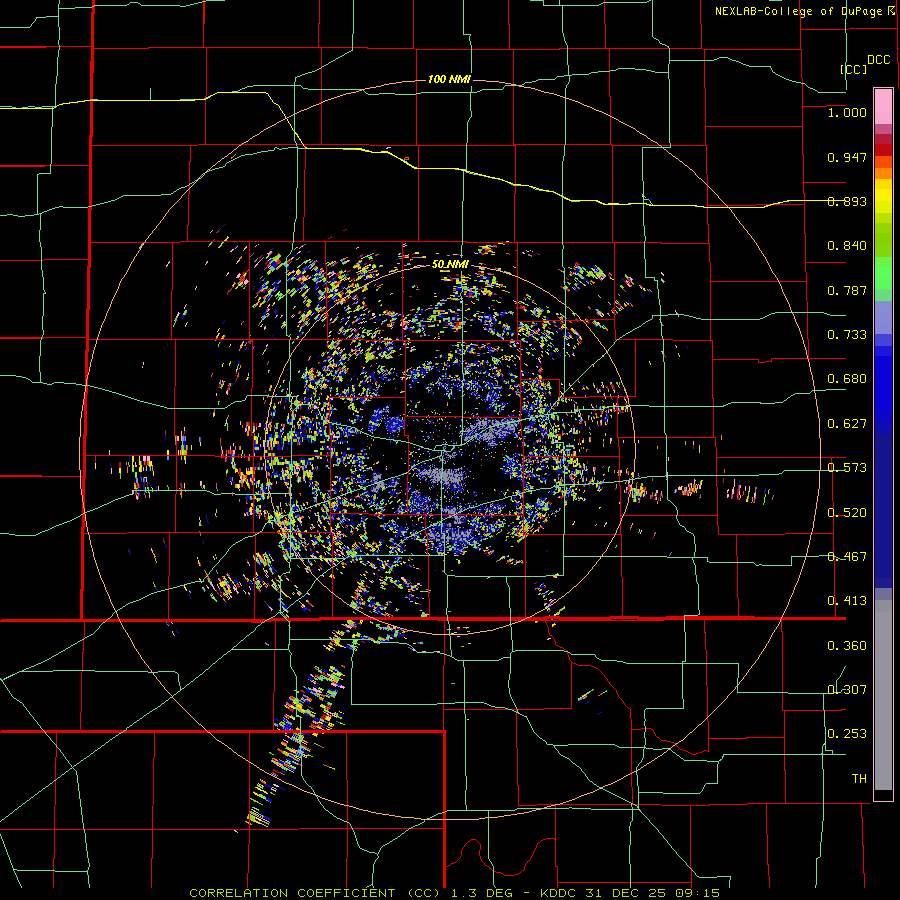This screenshot has width=900, height=900.
Task: Pick the red segment of the color bar
Action: [883, 149]
